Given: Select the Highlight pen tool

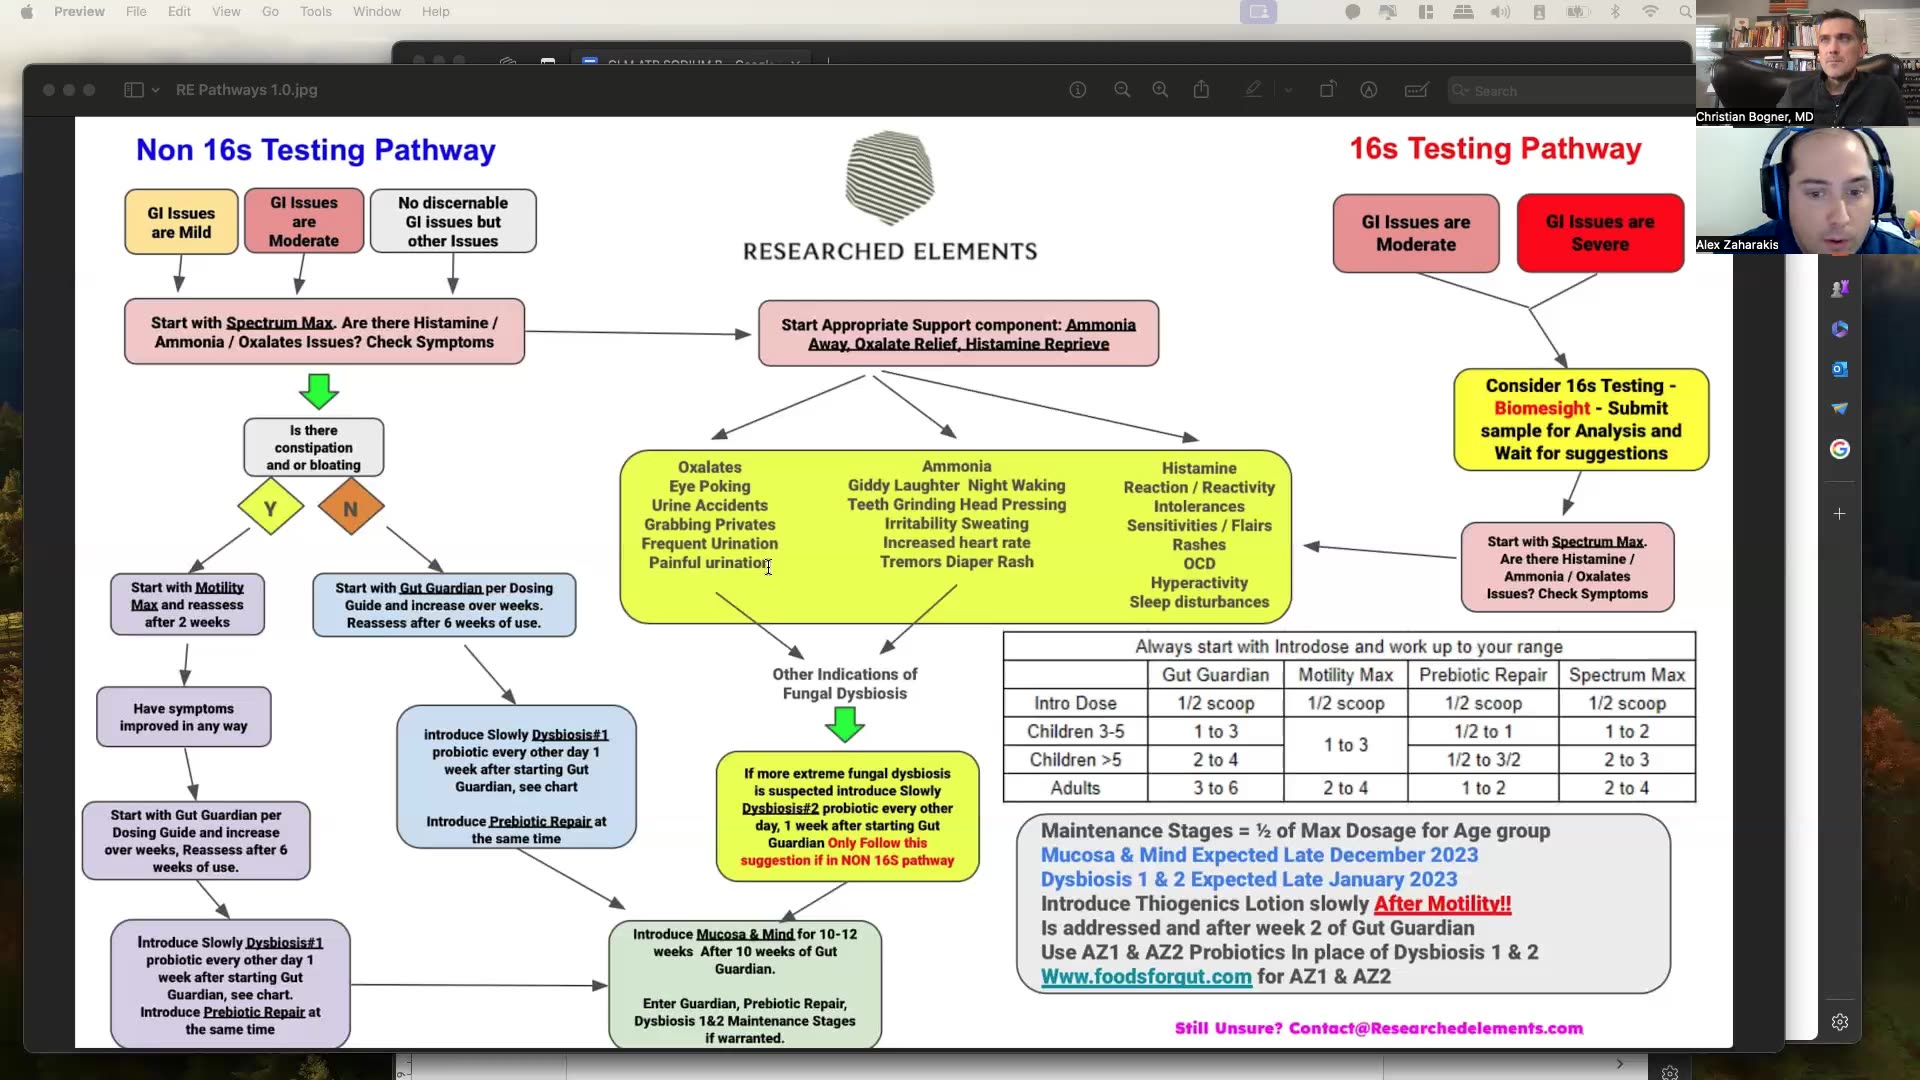Looking at the screenshot, I should (x=1253, y=90).
